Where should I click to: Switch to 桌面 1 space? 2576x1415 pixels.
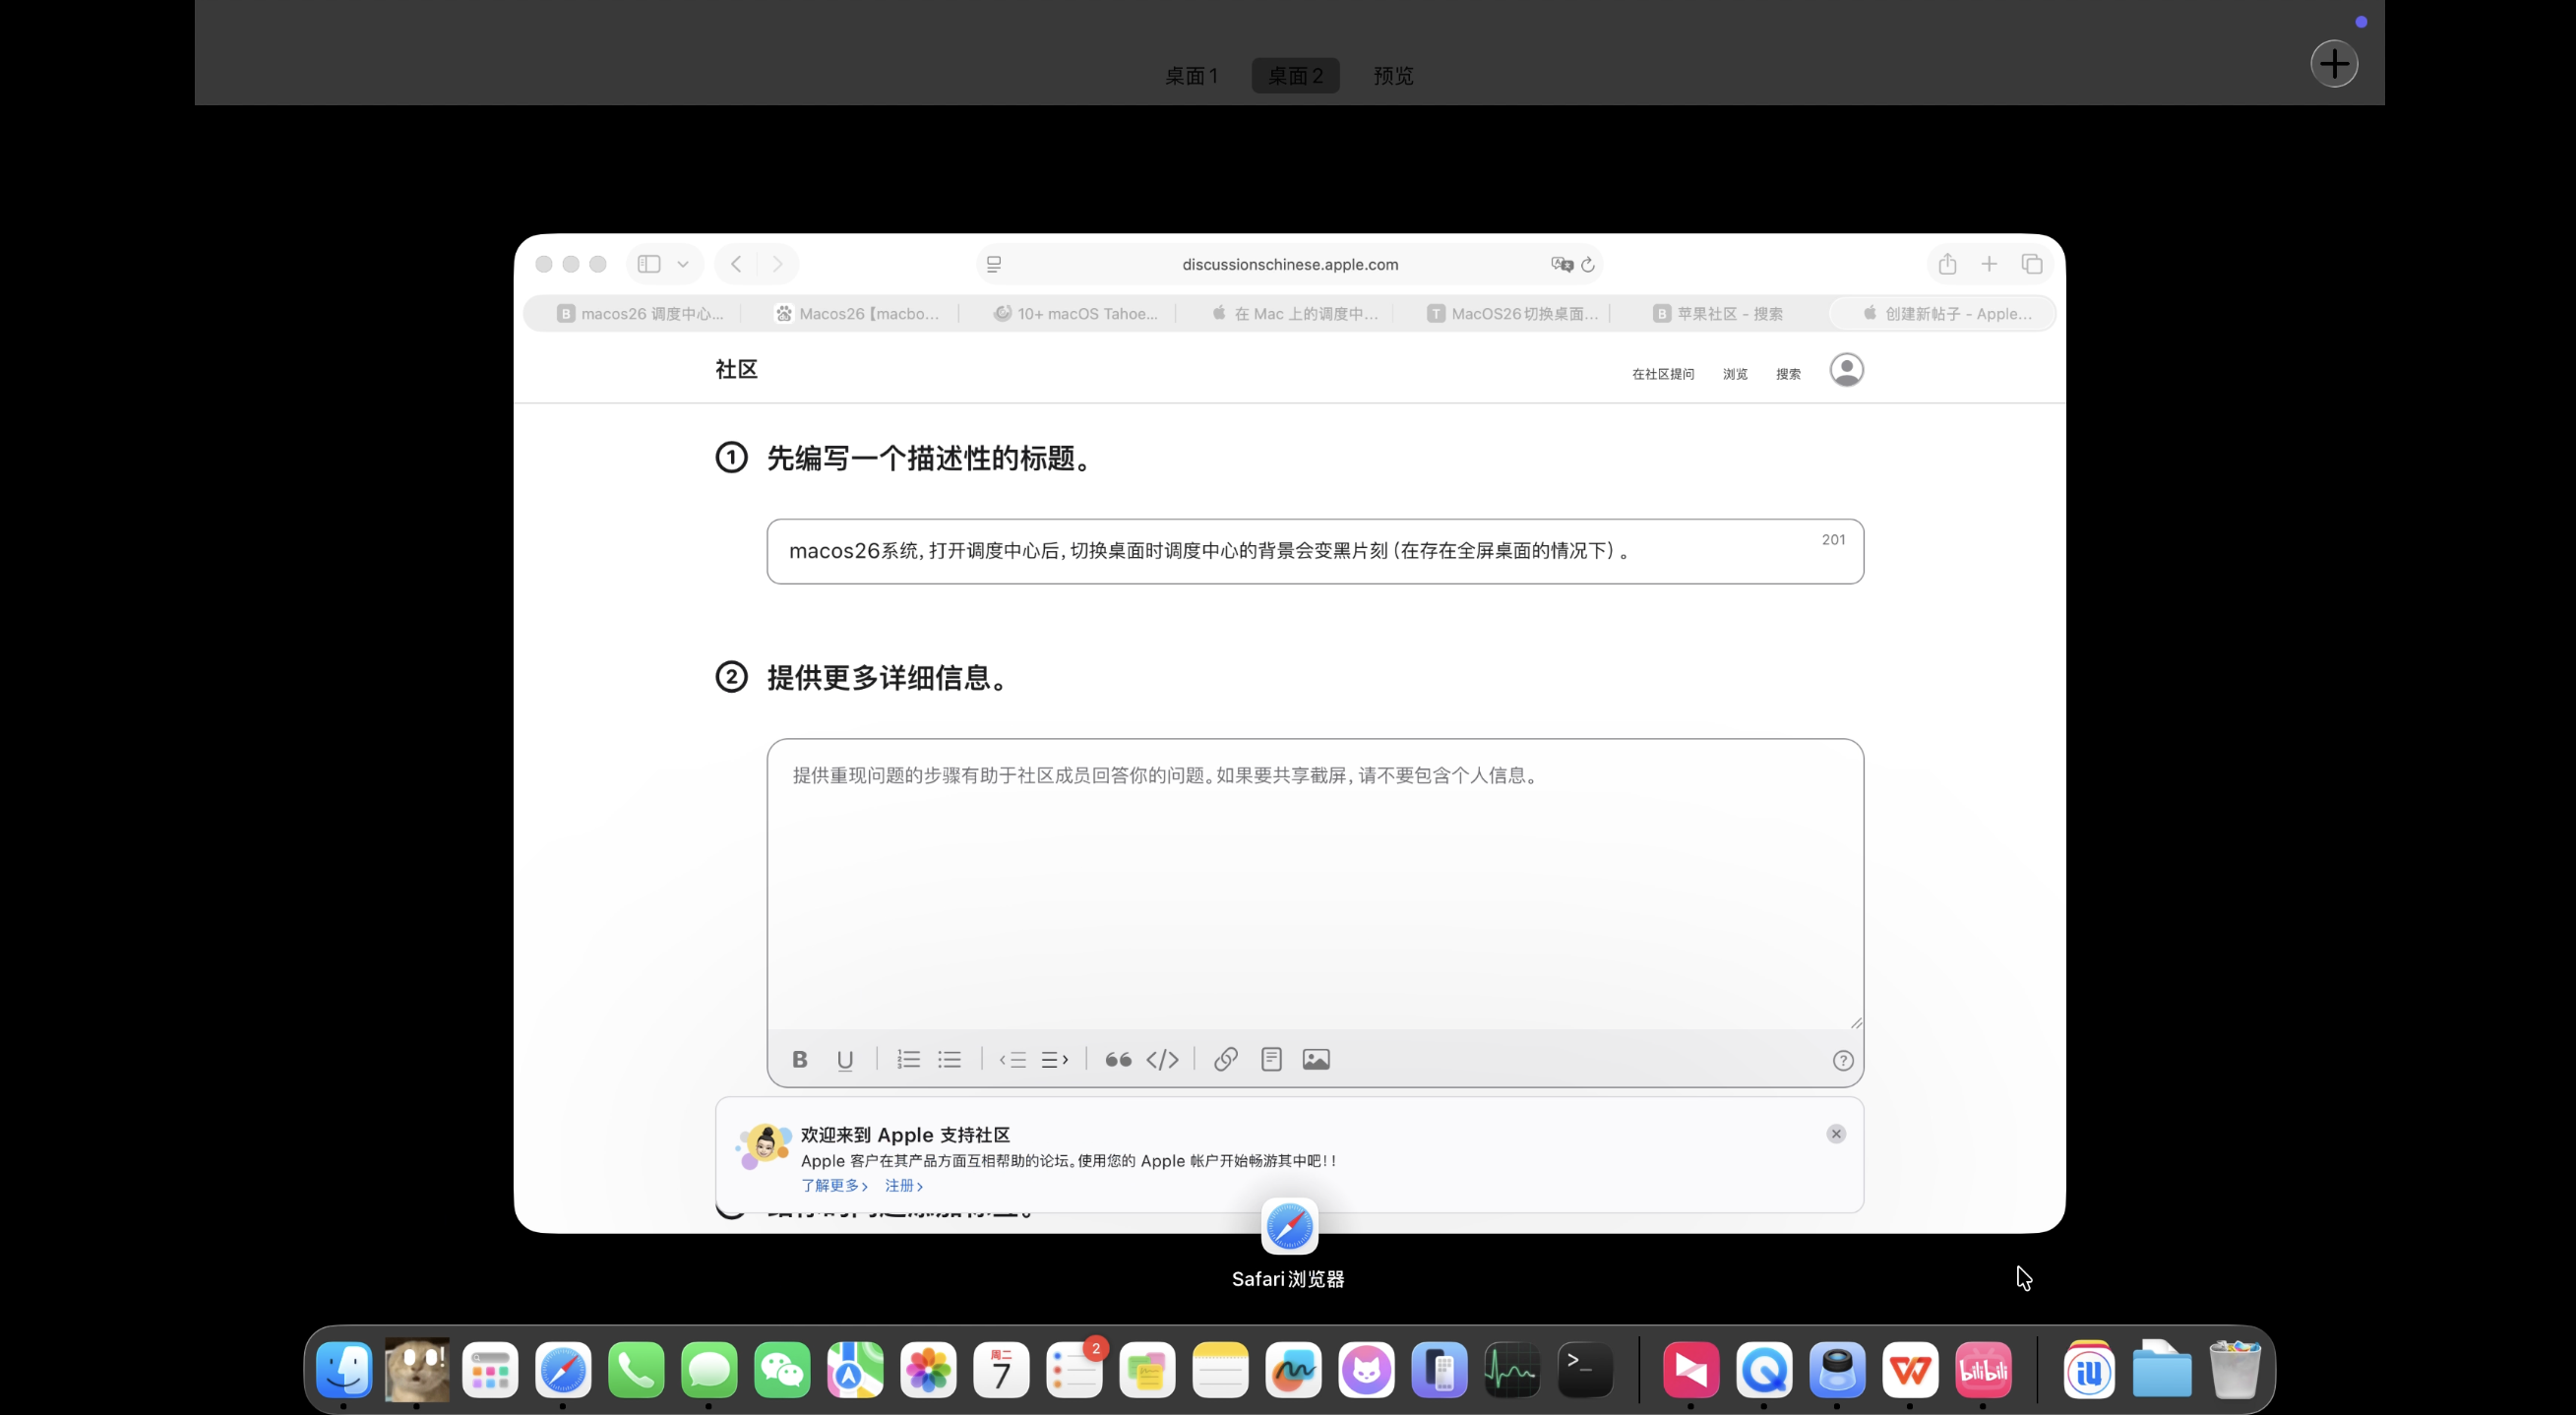pos(1191,76)
